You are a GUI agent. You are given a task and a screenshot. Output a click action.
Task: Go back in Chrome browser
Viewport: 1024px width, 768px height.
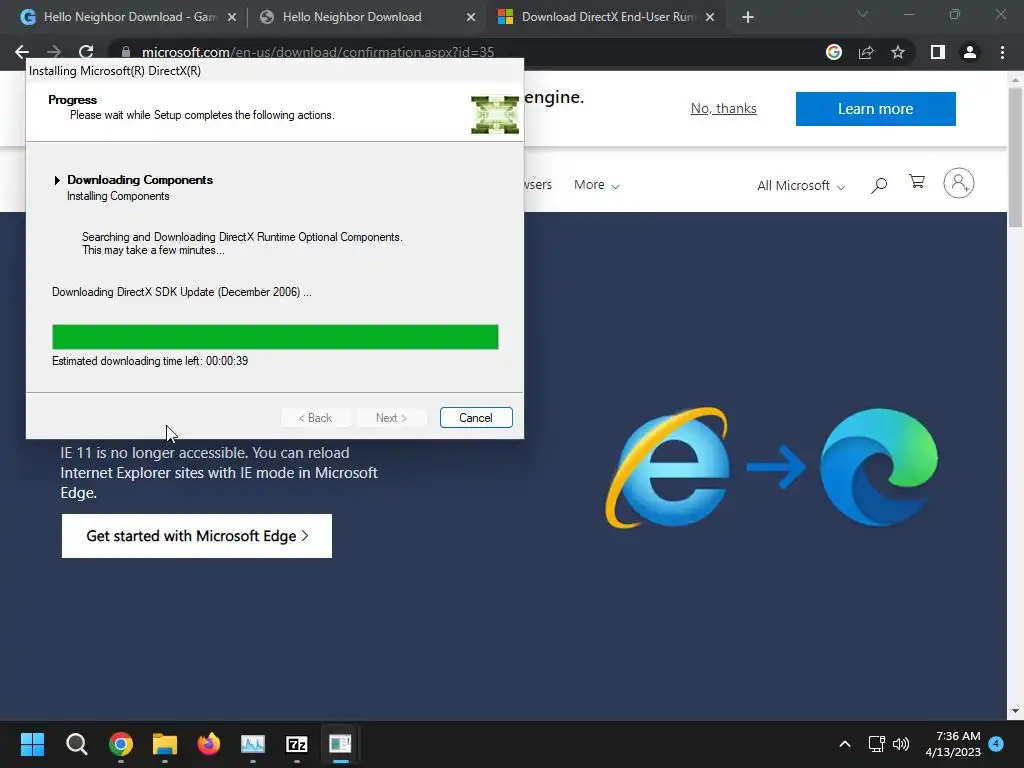click(22, 52)
